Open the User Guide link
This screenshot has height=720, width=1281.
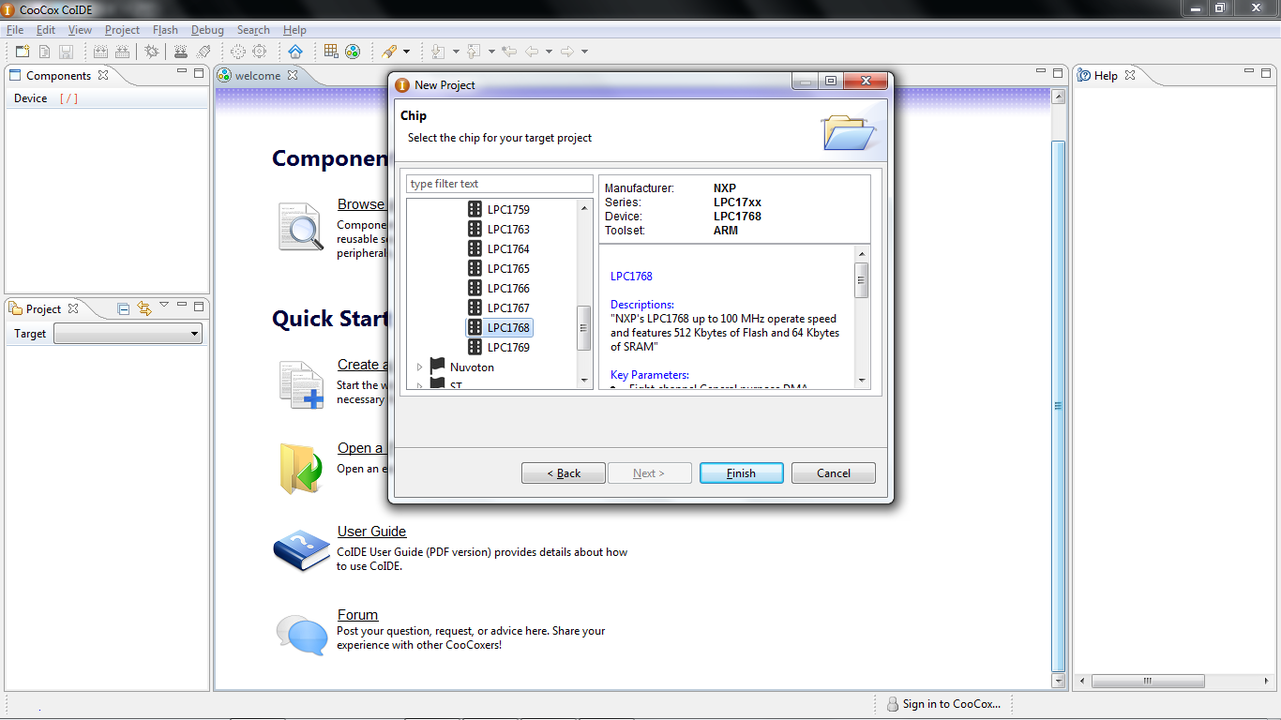(372, 531)
